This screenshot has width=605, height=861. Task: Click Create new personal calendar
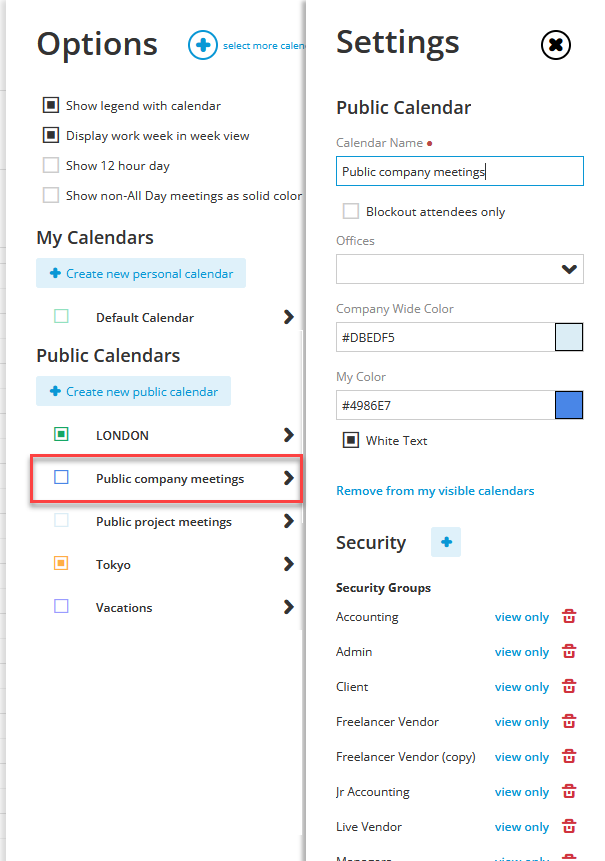(141, 273)
